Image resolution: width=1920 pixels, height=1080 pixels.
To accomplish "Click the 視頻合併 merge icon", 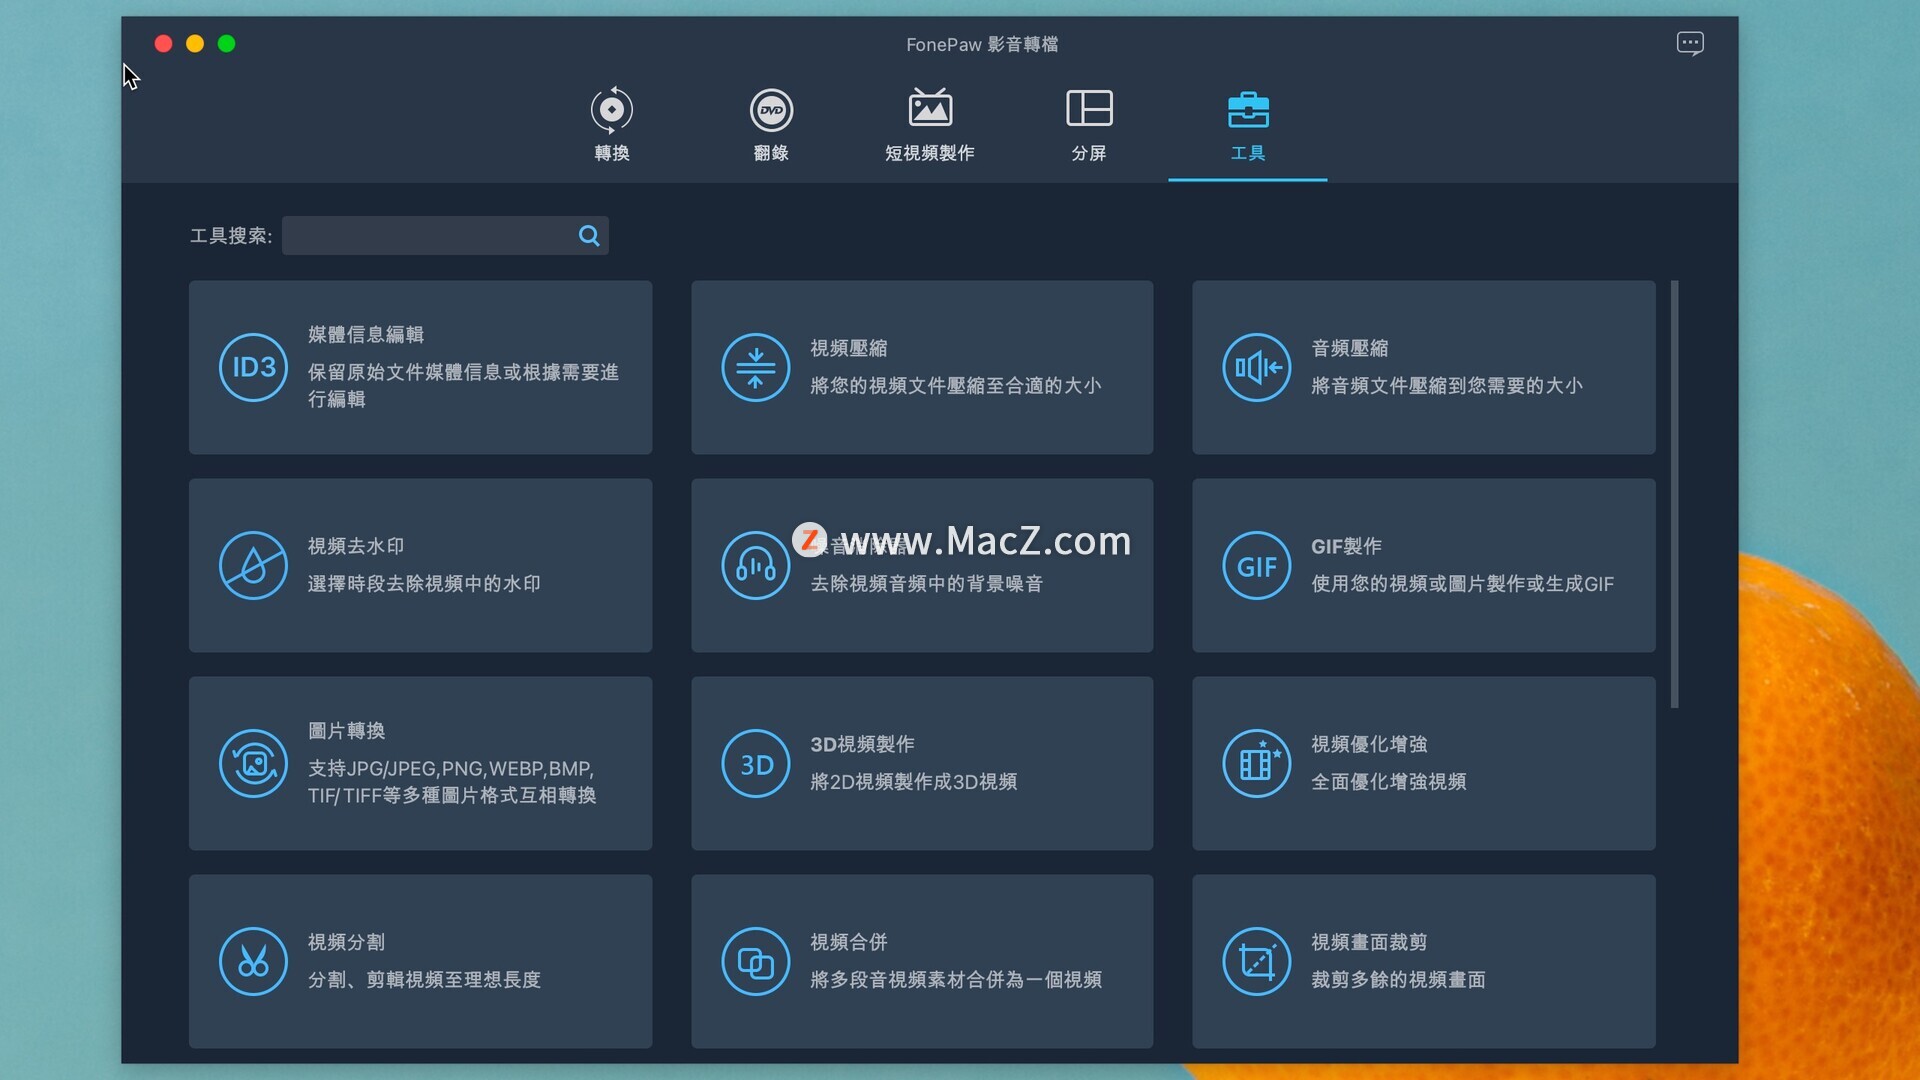I will (756, 961).
